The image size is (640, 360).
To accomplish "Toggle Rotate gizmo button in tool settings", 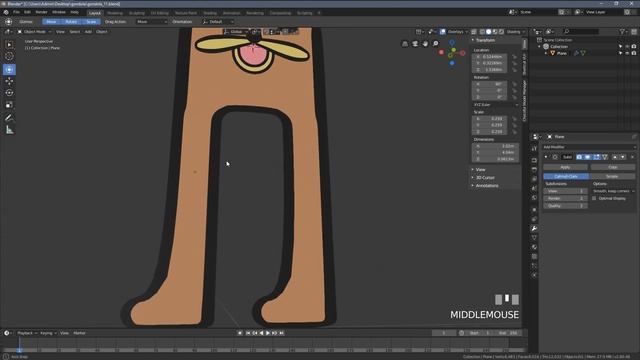I will 71,22.
